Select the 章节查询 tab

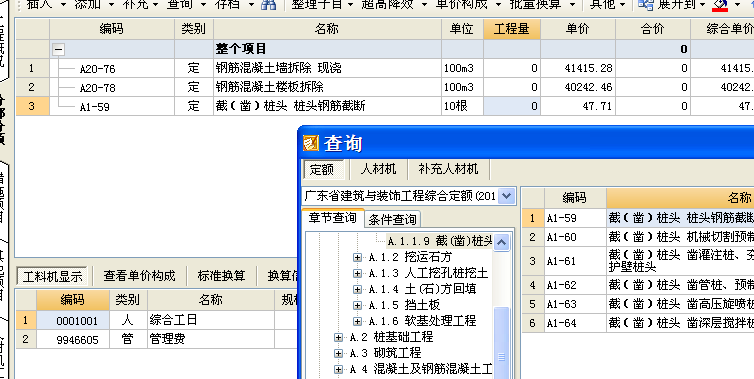pyautogui.click(x=333, y=218)
